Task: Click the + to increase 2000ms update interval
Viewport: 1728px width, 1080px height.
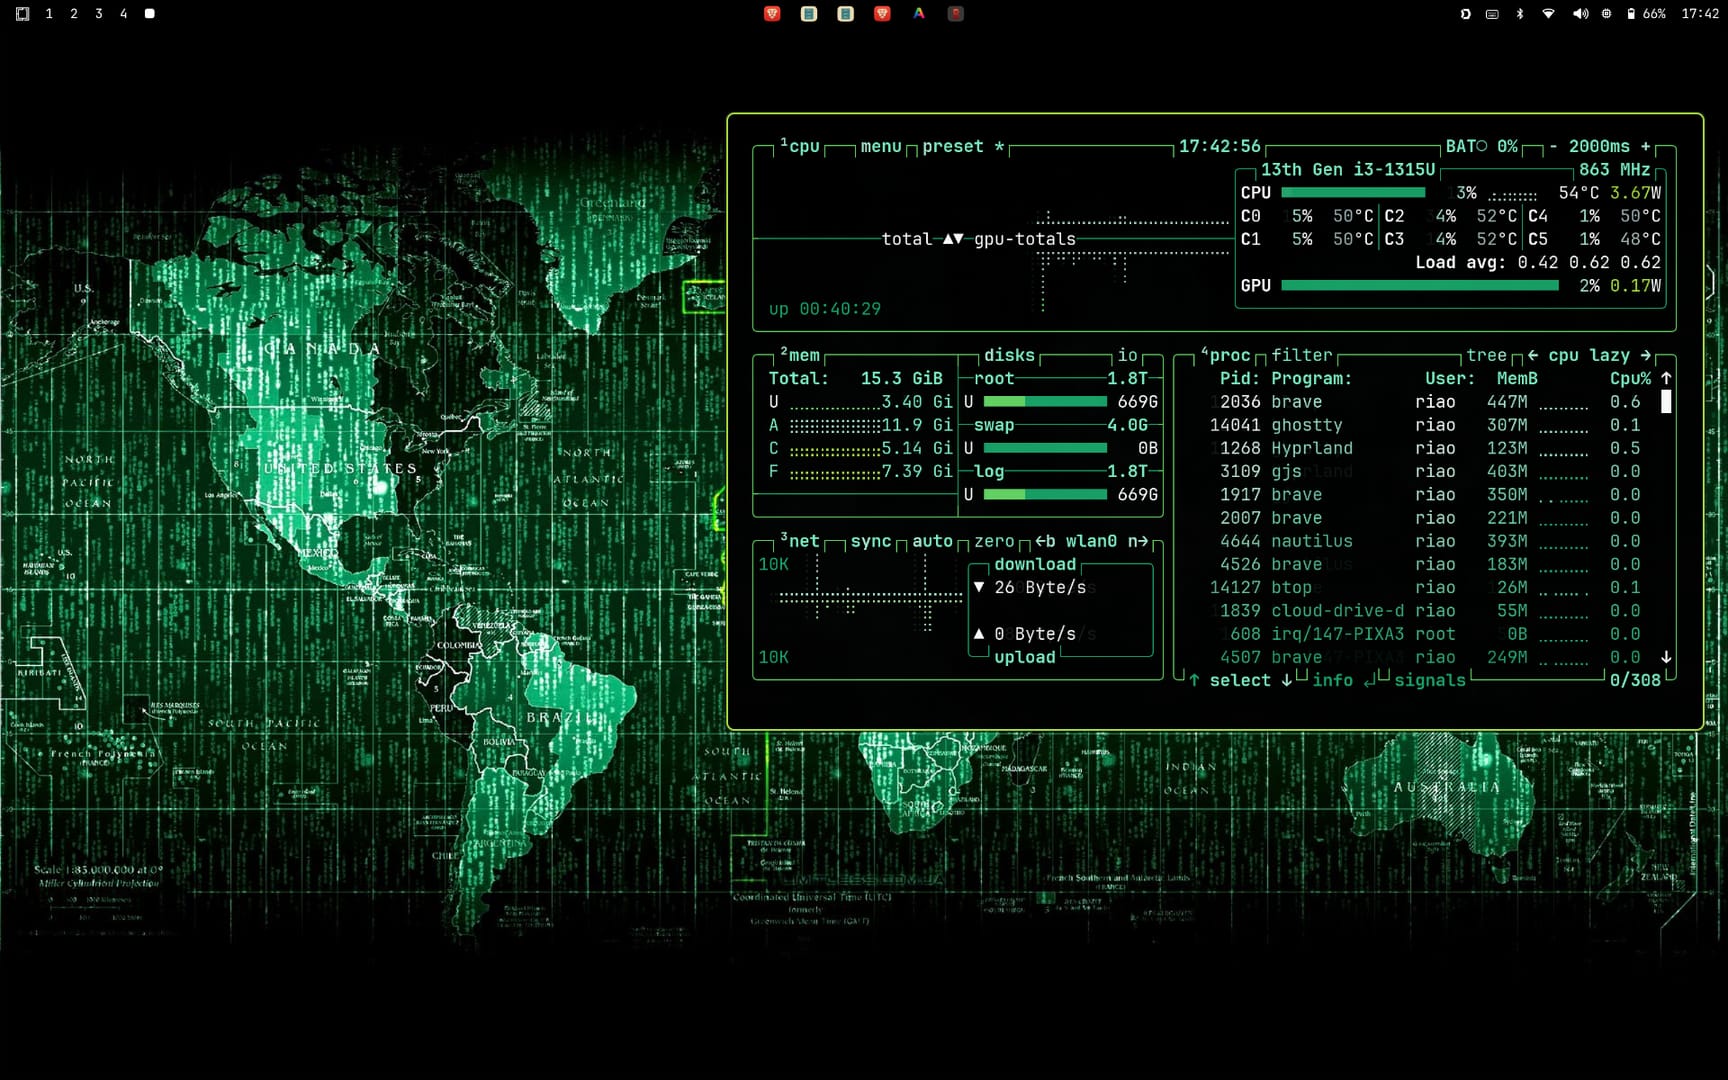Action: pos(1646,146)
